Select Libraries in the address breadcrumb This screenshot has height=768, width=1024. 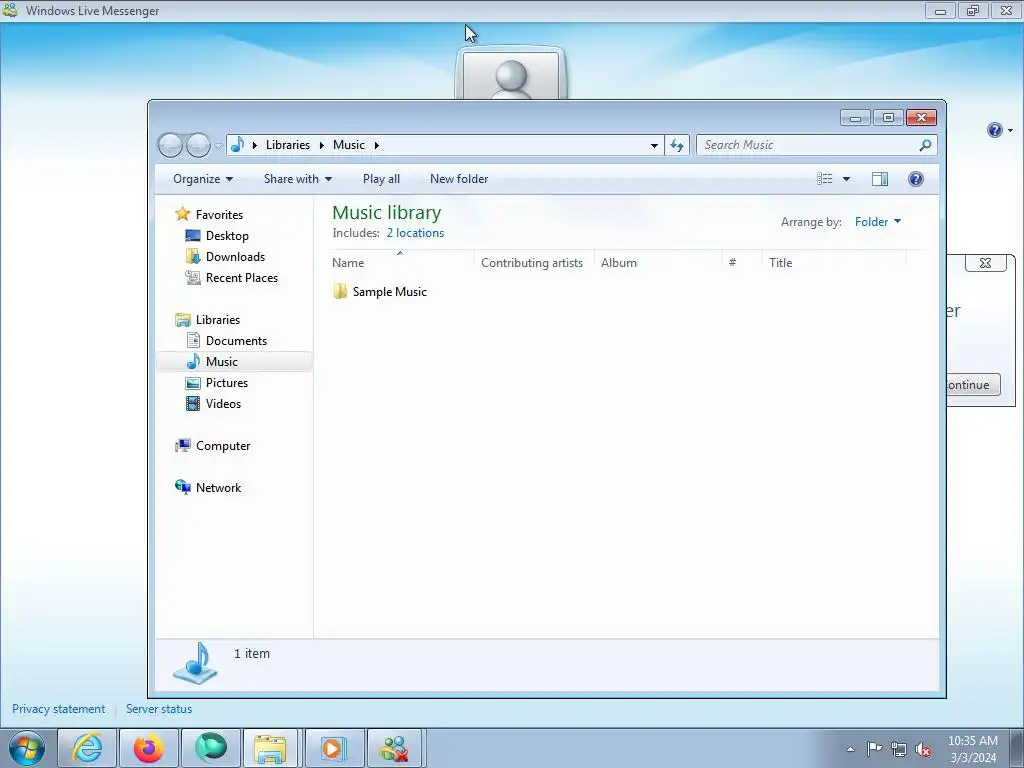click(x=287, y=145)
